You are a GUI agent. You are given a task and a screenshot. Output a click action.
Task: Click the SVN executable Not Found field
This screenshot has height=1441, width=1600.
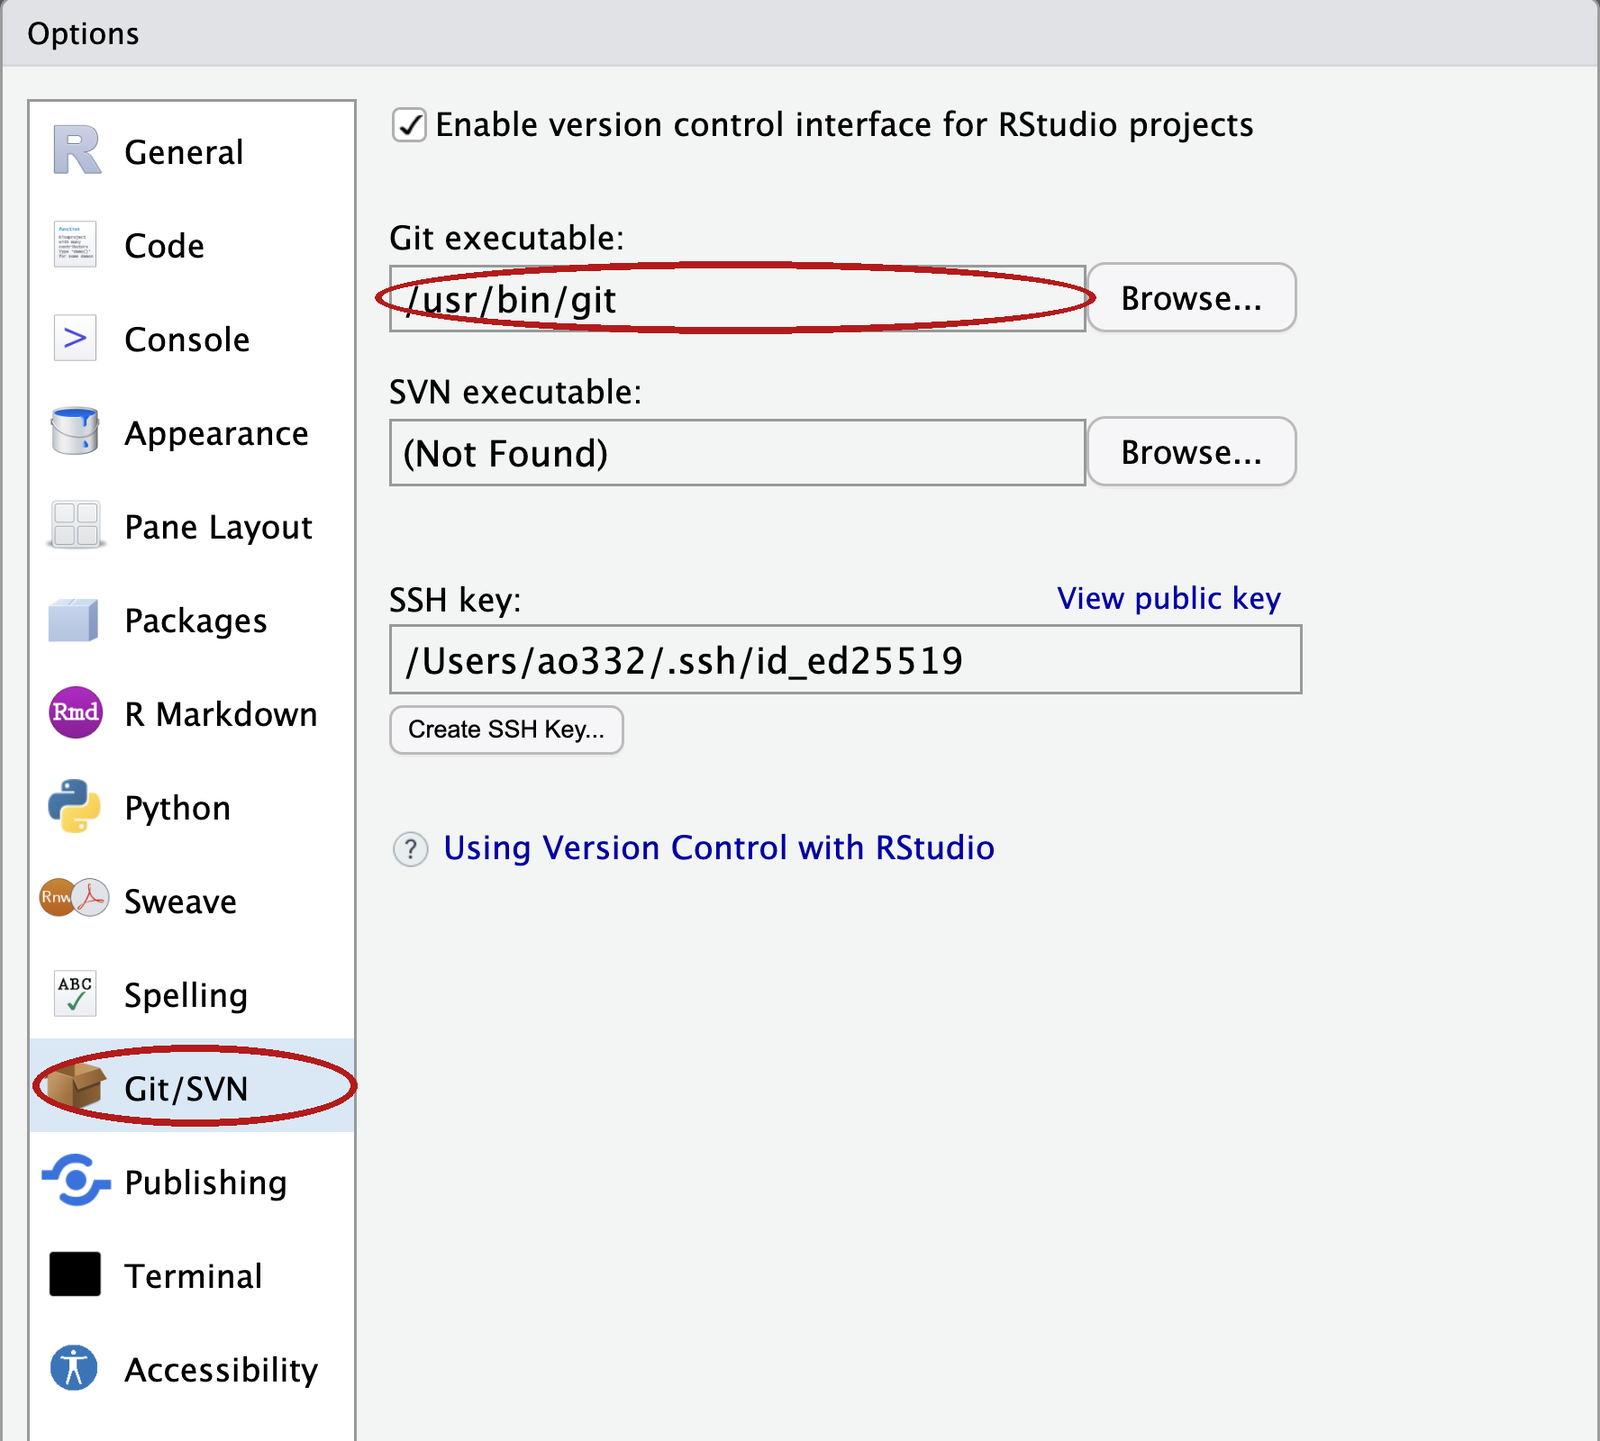737,453
